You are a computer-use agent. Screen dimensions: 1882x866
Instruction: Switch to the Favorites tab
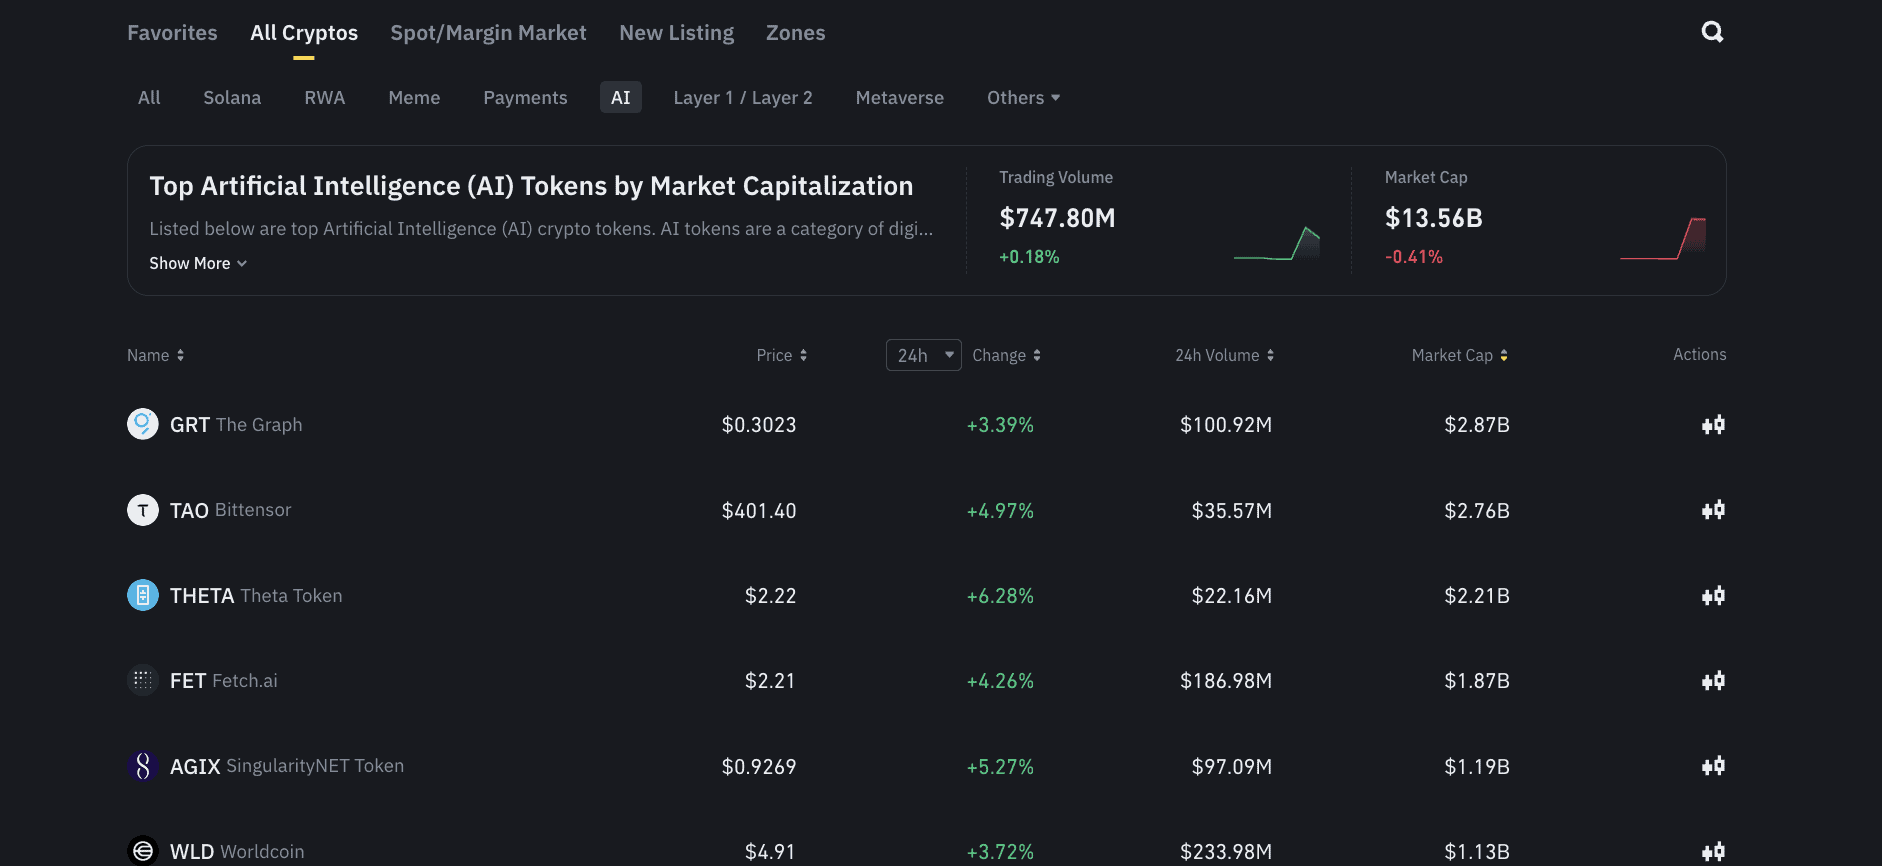click(x=172, y=33)
